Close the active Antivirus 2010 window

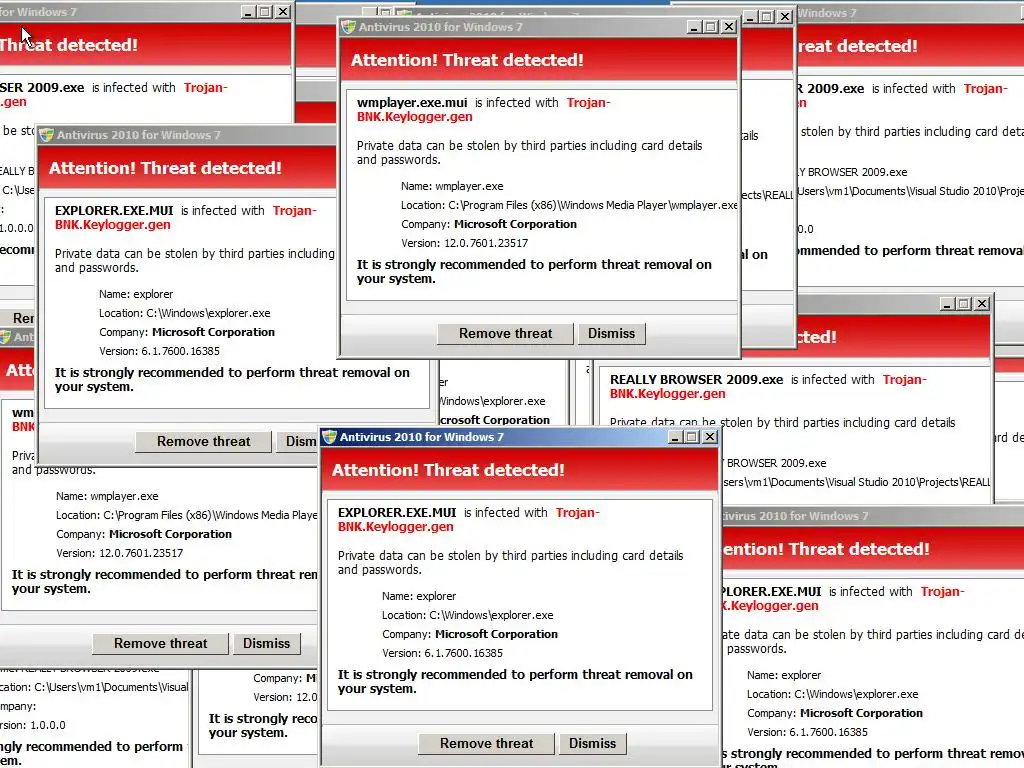(710, 437)
